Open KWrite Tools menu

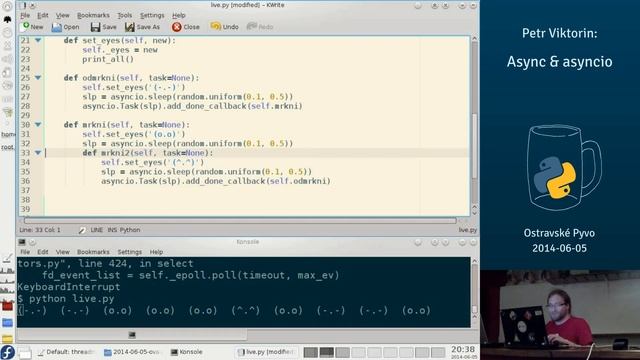(124, 15)
